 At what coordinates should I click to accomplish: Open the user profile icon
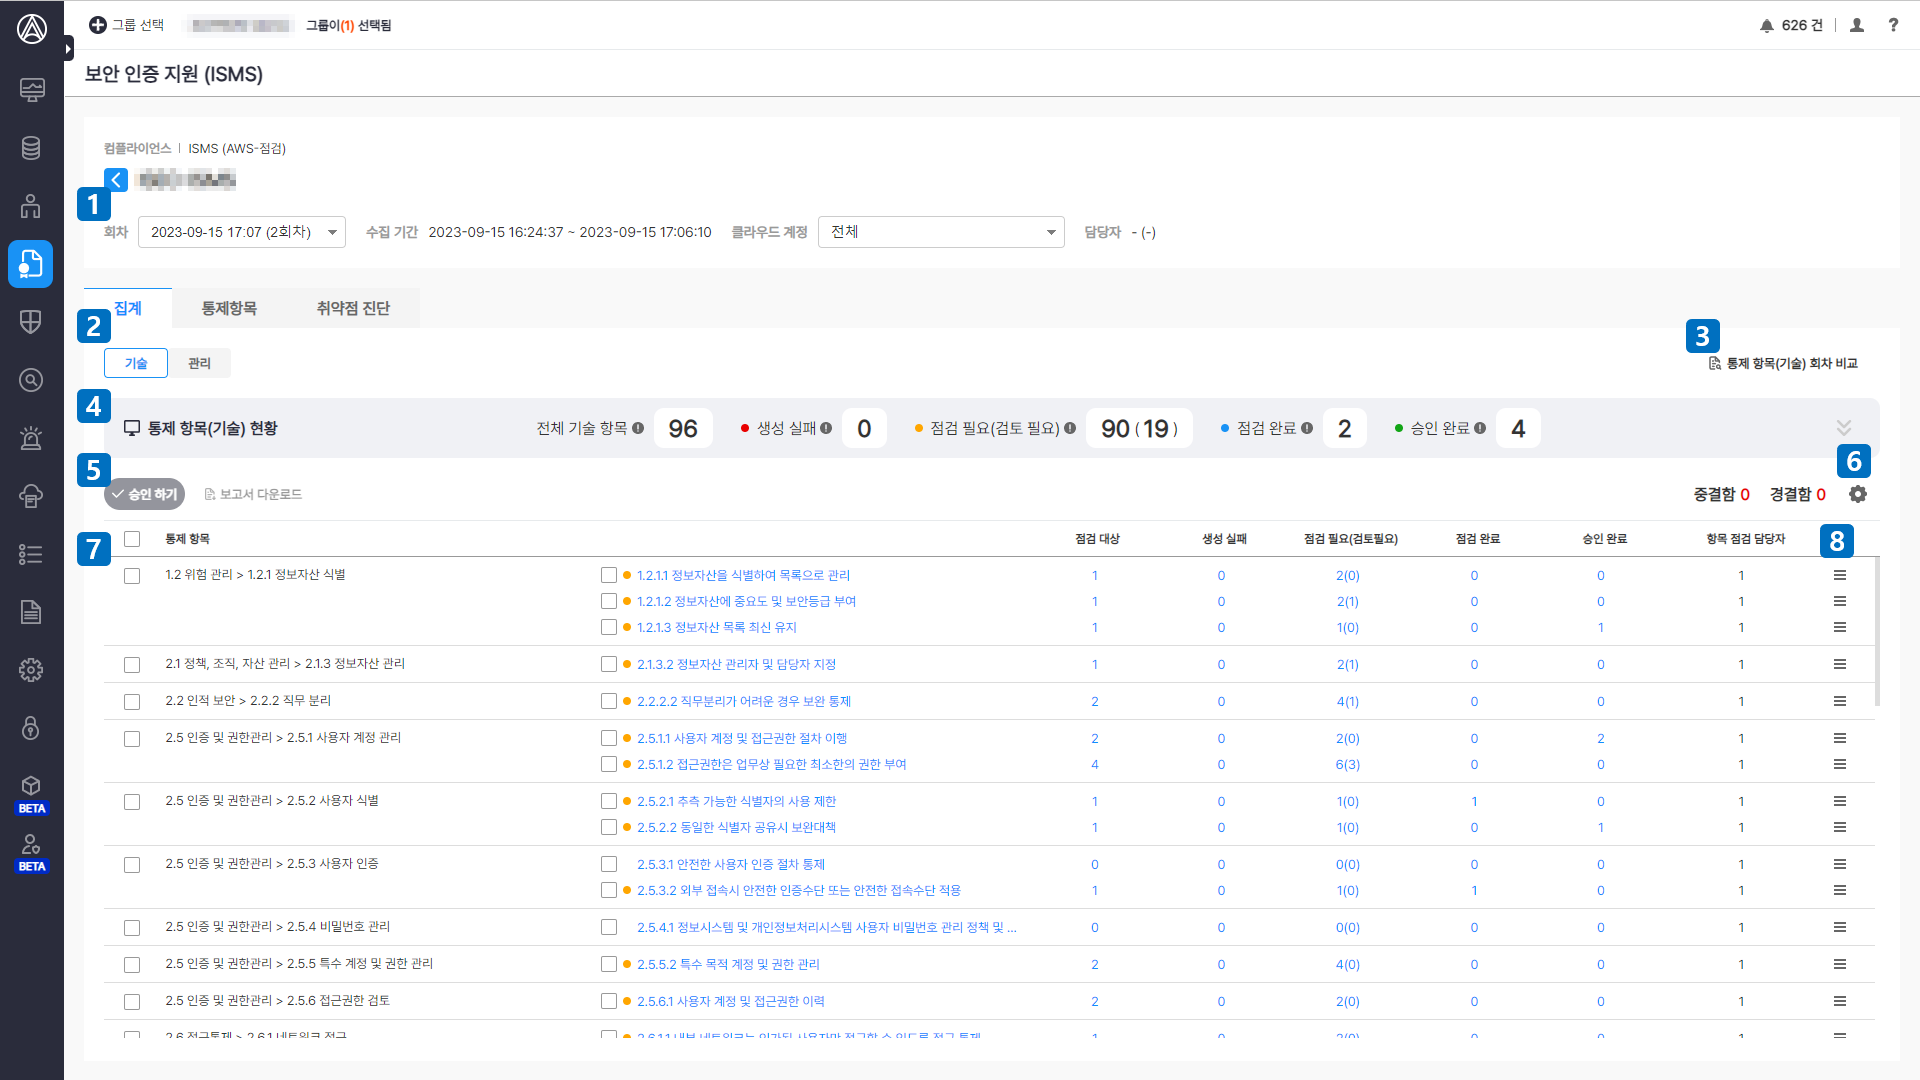1857,25
